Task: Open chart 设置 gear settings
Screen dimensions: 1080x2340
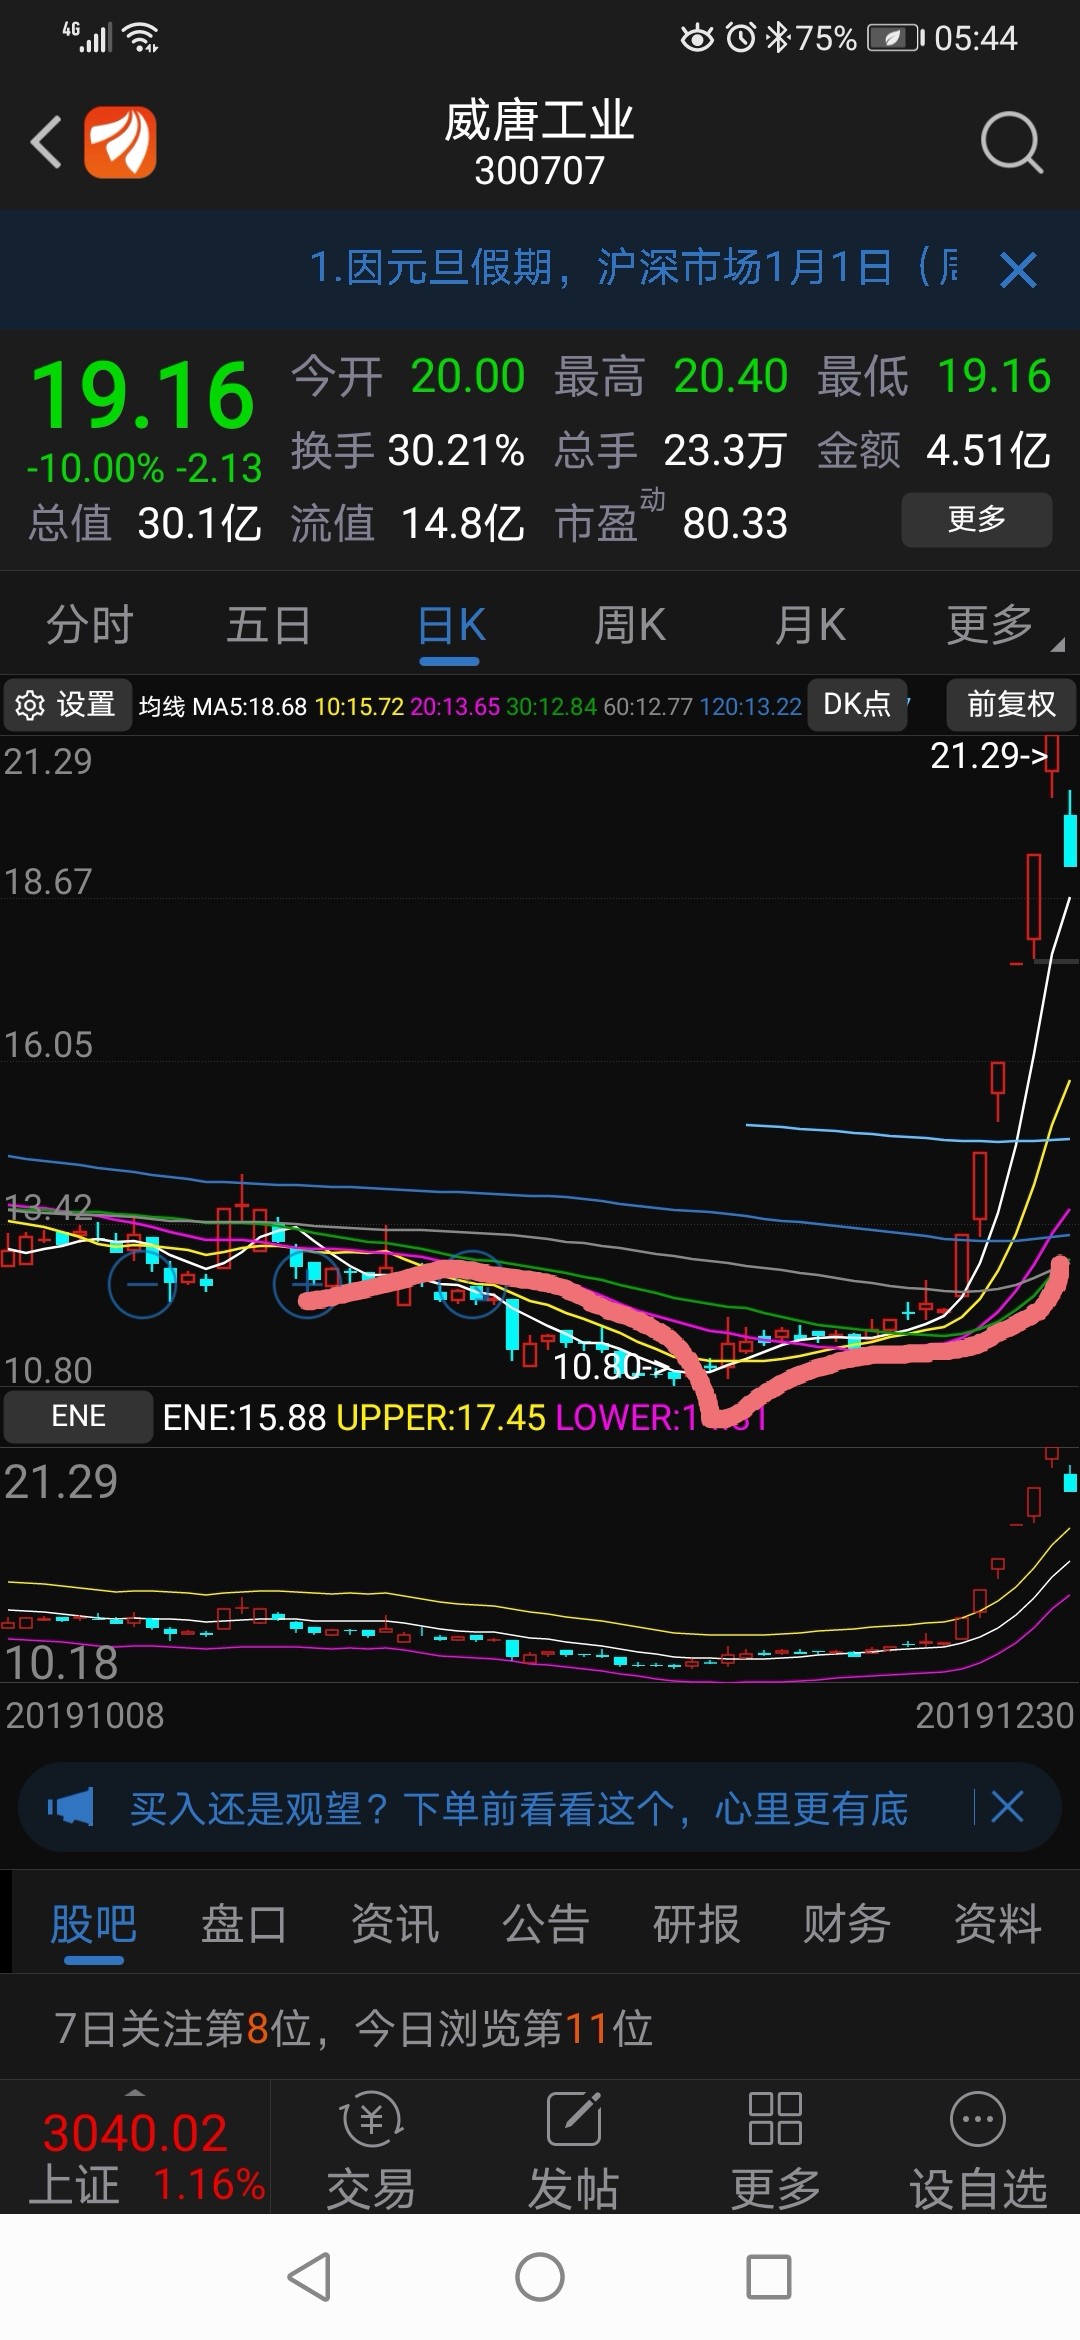Action: [x=66, y=705]
